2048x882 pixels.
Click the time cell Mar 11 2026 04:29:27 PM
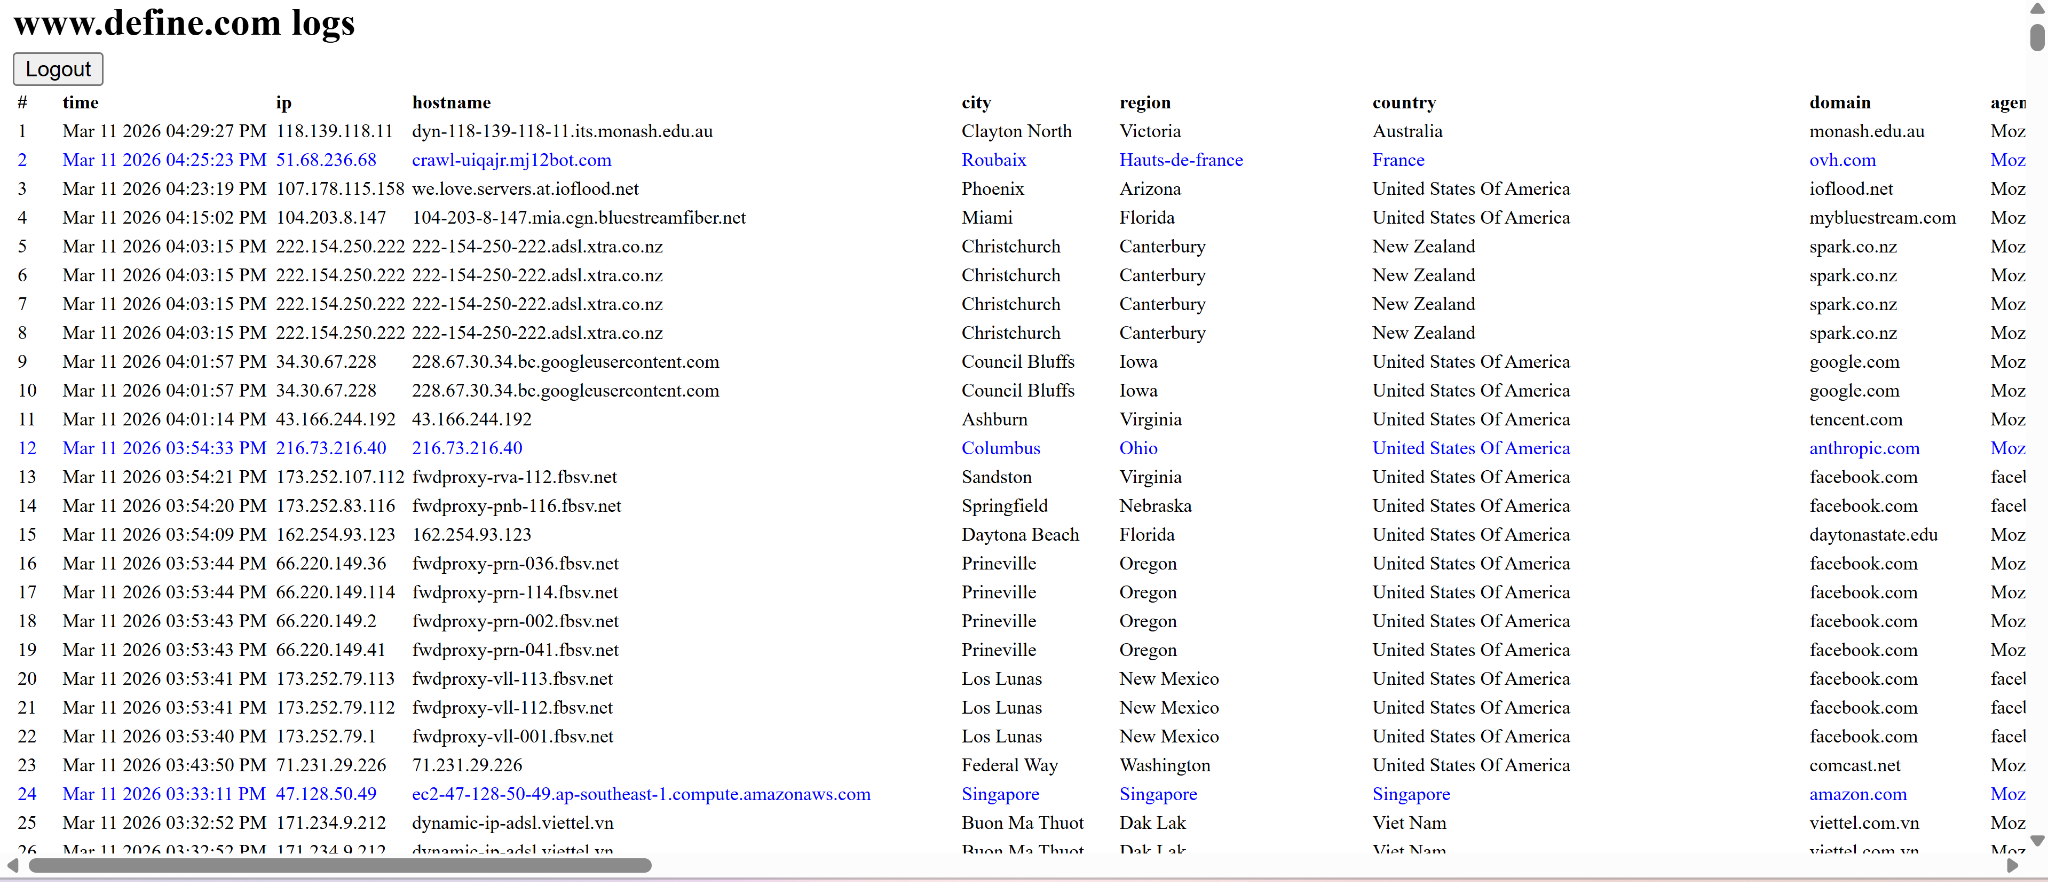click(164, 131)
